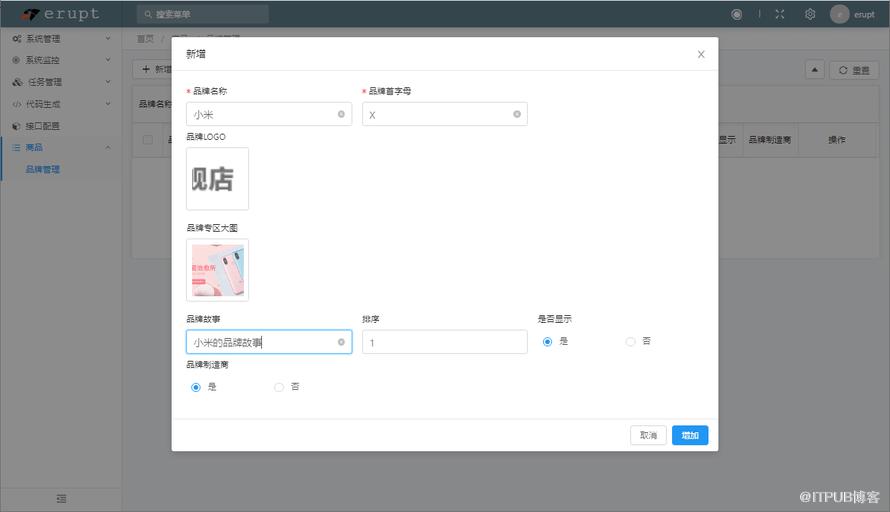The image size is (890, 512).
Task: Expand the 代码生成 menu chevron
Action: pyautogui.click(x=108, y=104)
